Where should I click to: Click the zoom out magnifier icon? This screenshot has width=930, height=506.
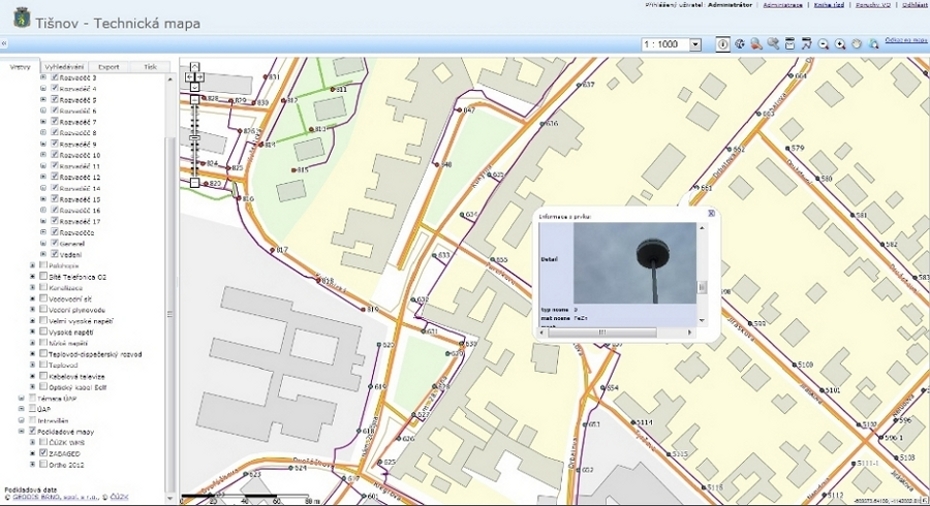click(823, 44)
